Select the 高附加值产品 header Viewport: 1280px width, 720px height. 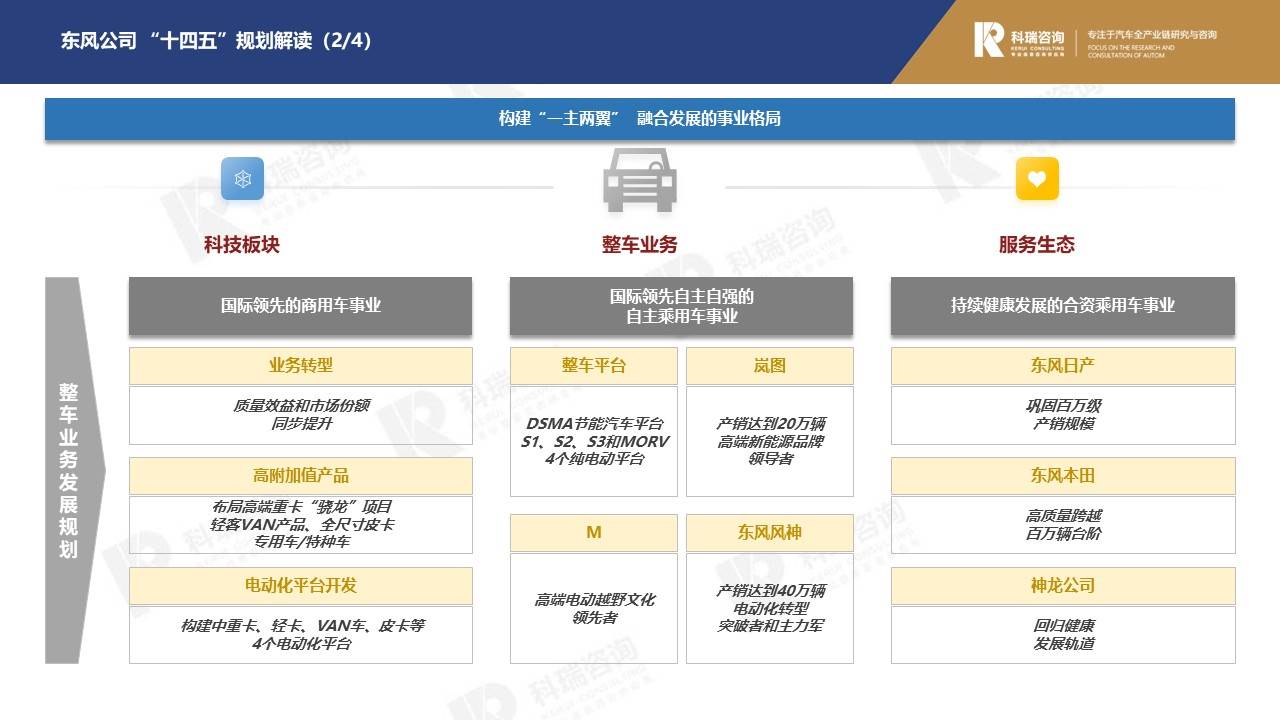point(300,475)
